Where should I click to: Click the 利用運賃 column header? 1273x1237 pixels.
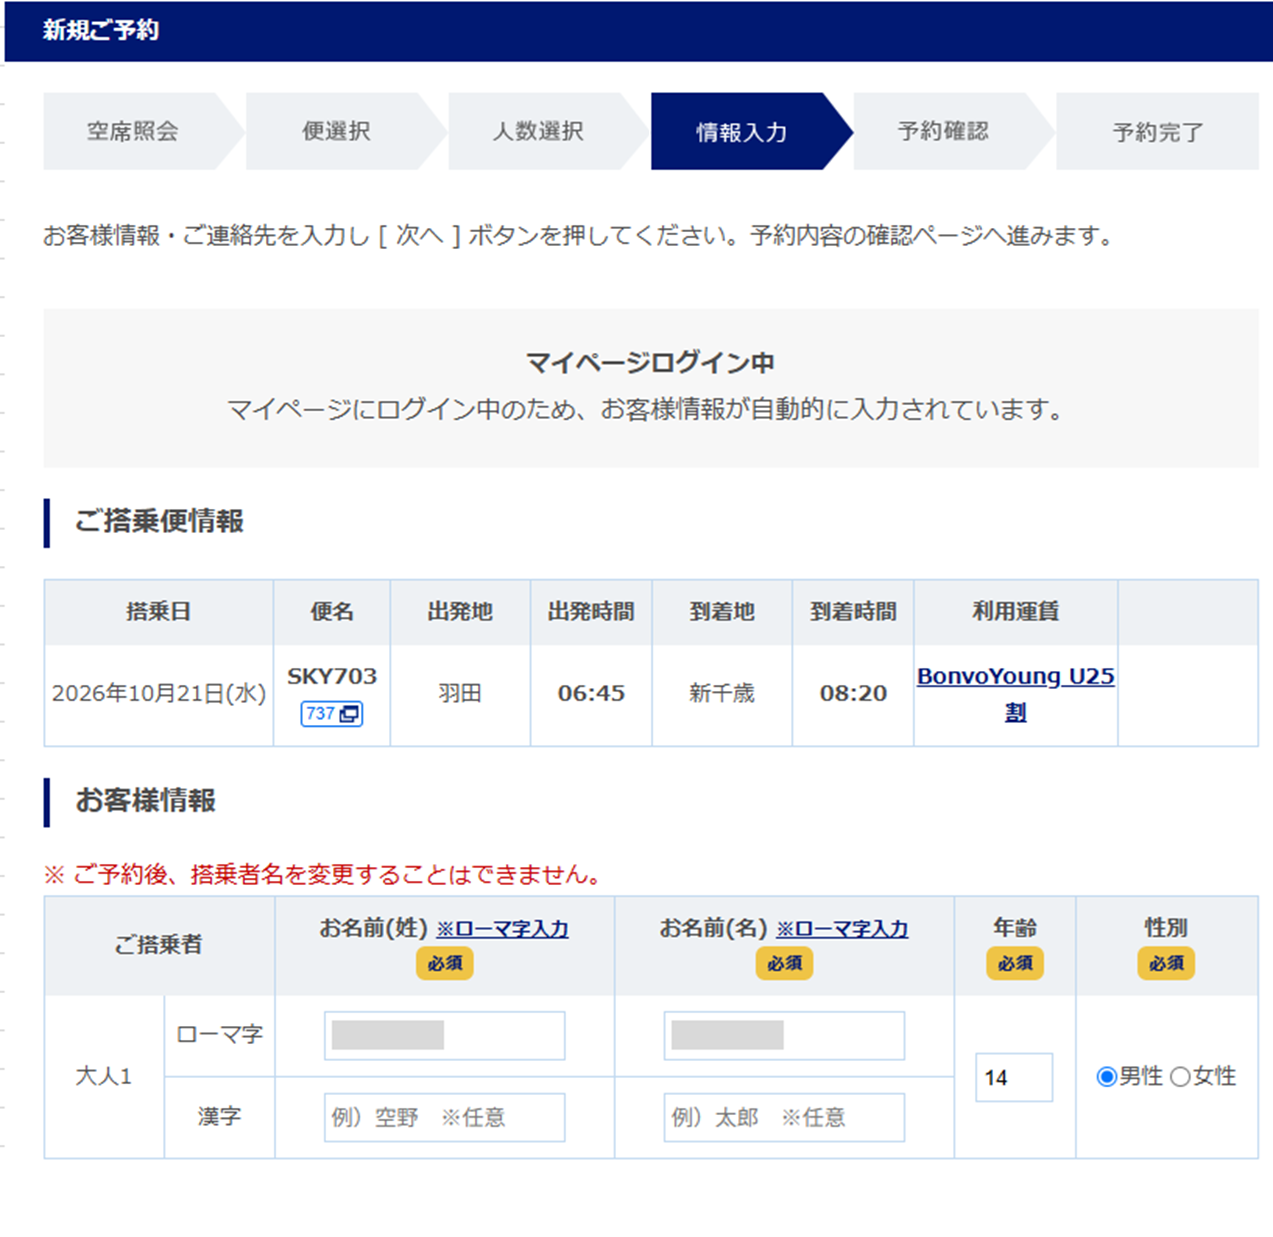coord(1015,611)
